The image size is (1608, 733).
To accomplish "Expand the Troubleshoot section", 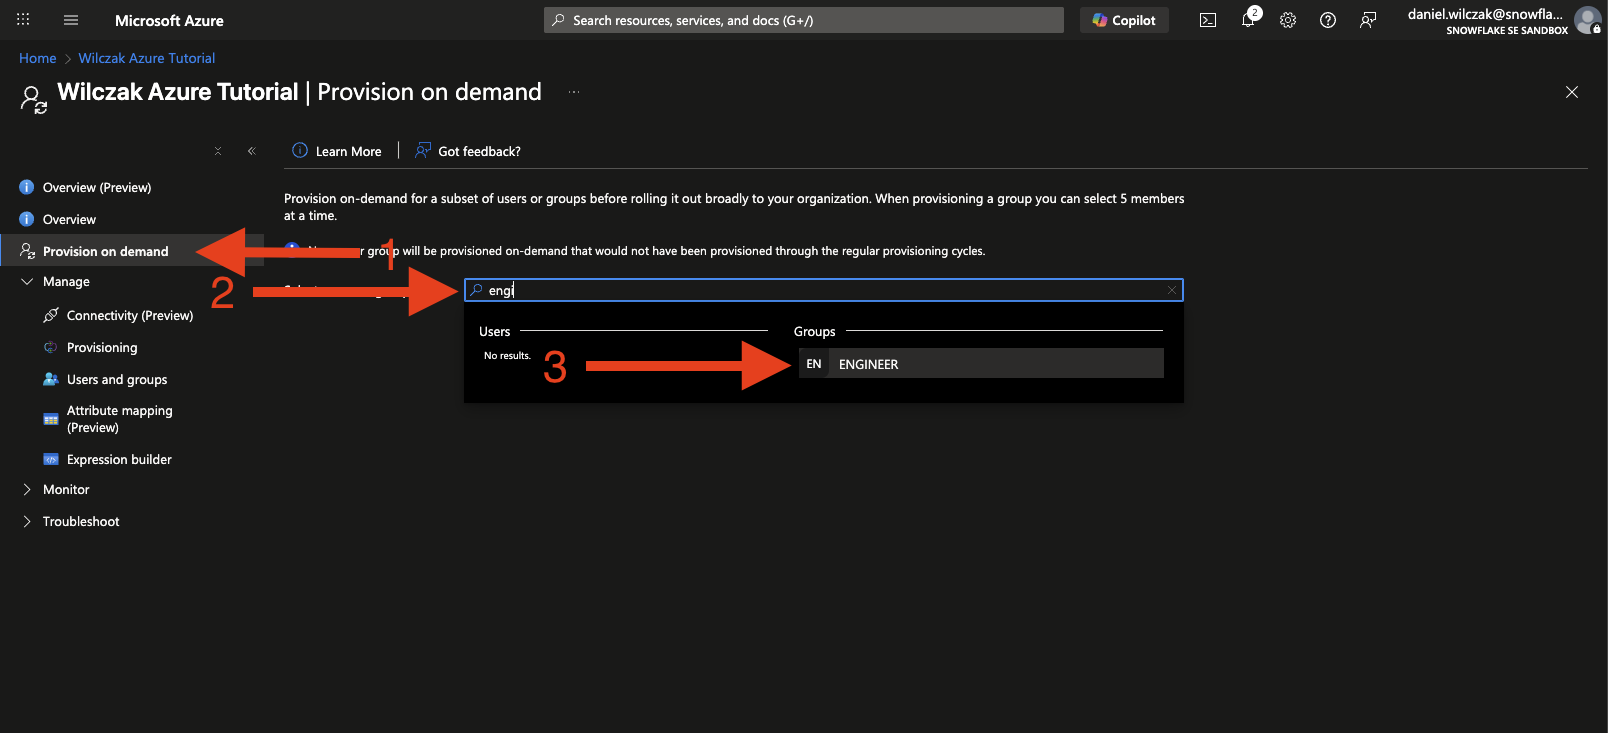I will coord(27,522).
